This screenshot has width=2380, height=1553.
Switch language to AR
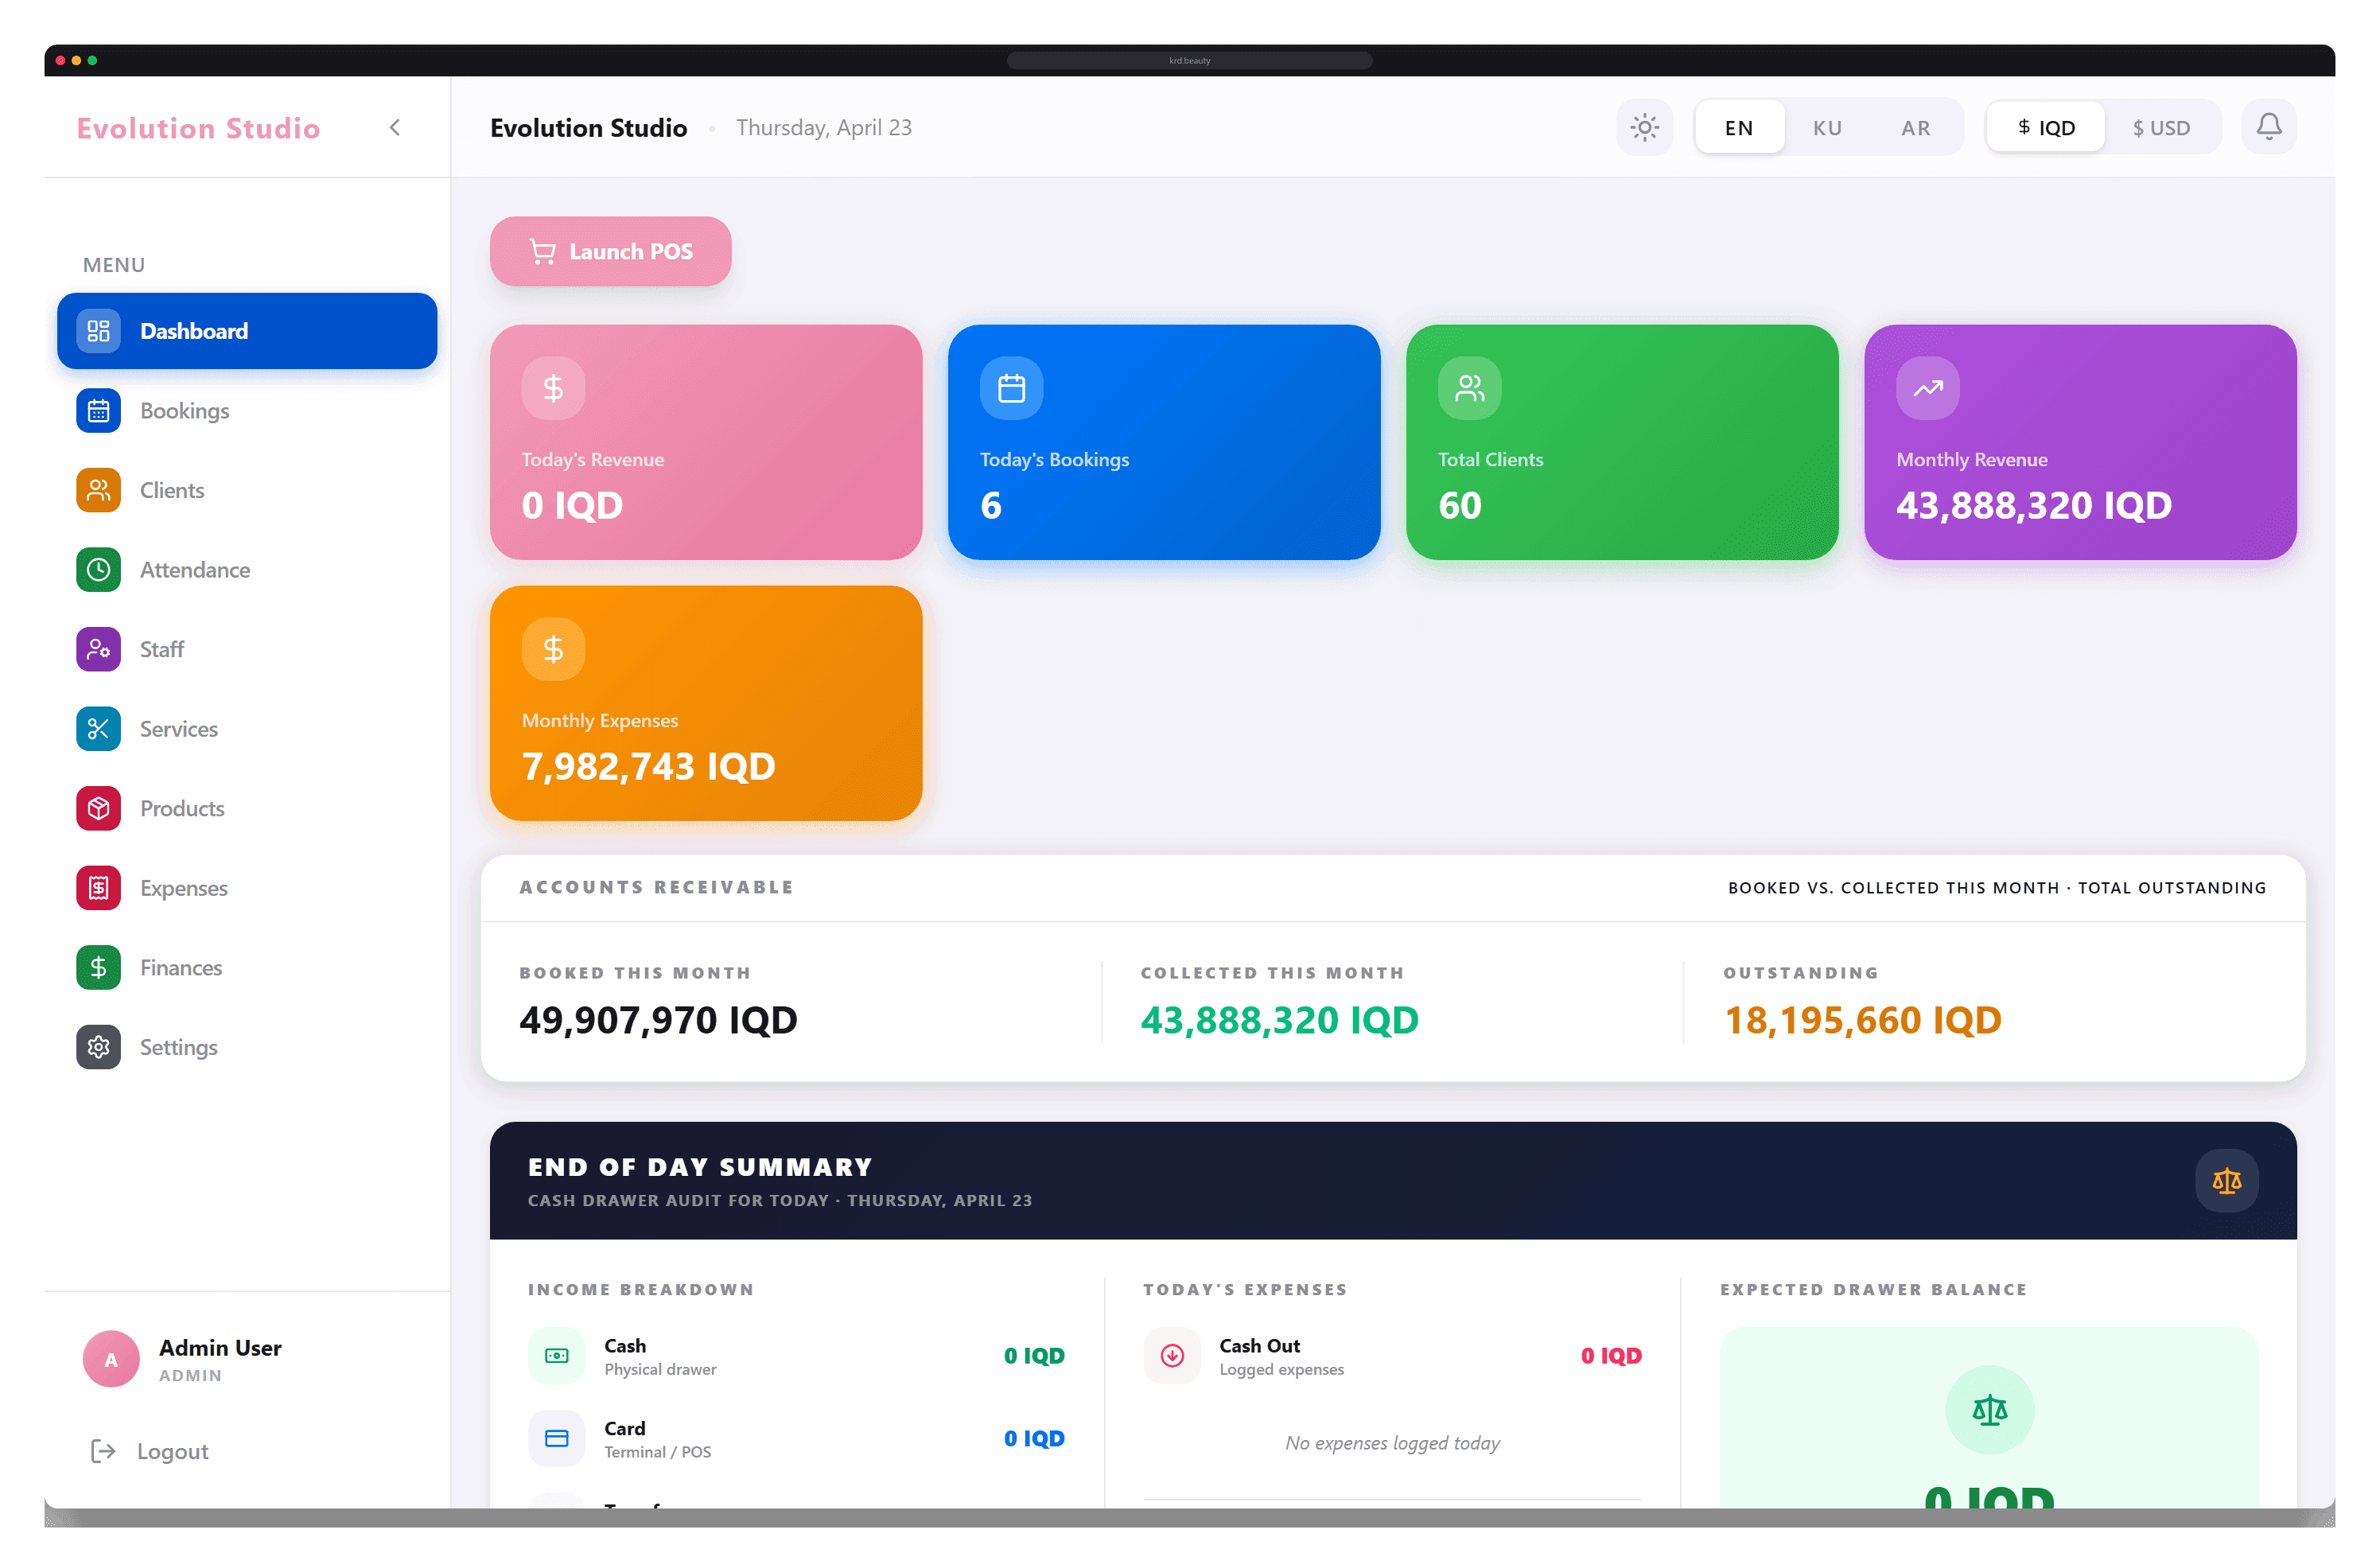click(x=1915, y=126)
